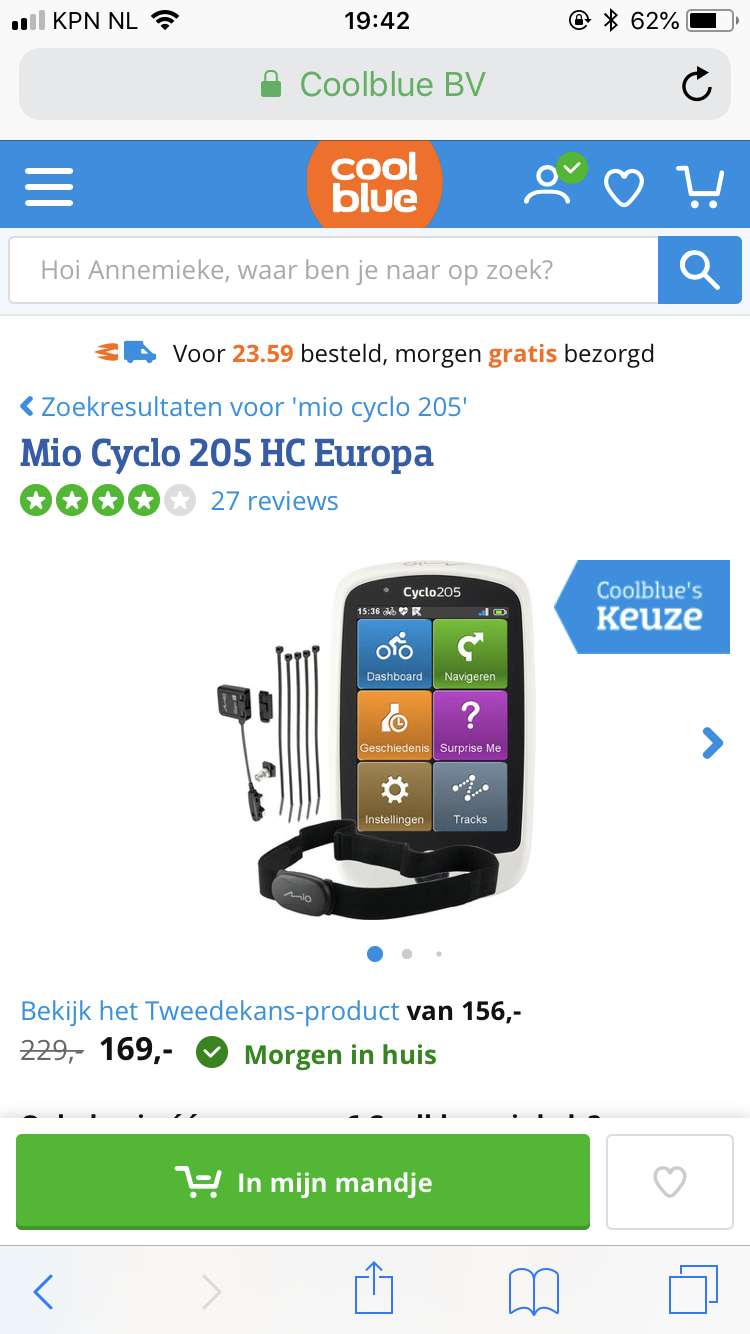The height and width of the screenshot is (1334, 750).
Task: Tap Safari's share icon
Action: (x=374, y=1288)
